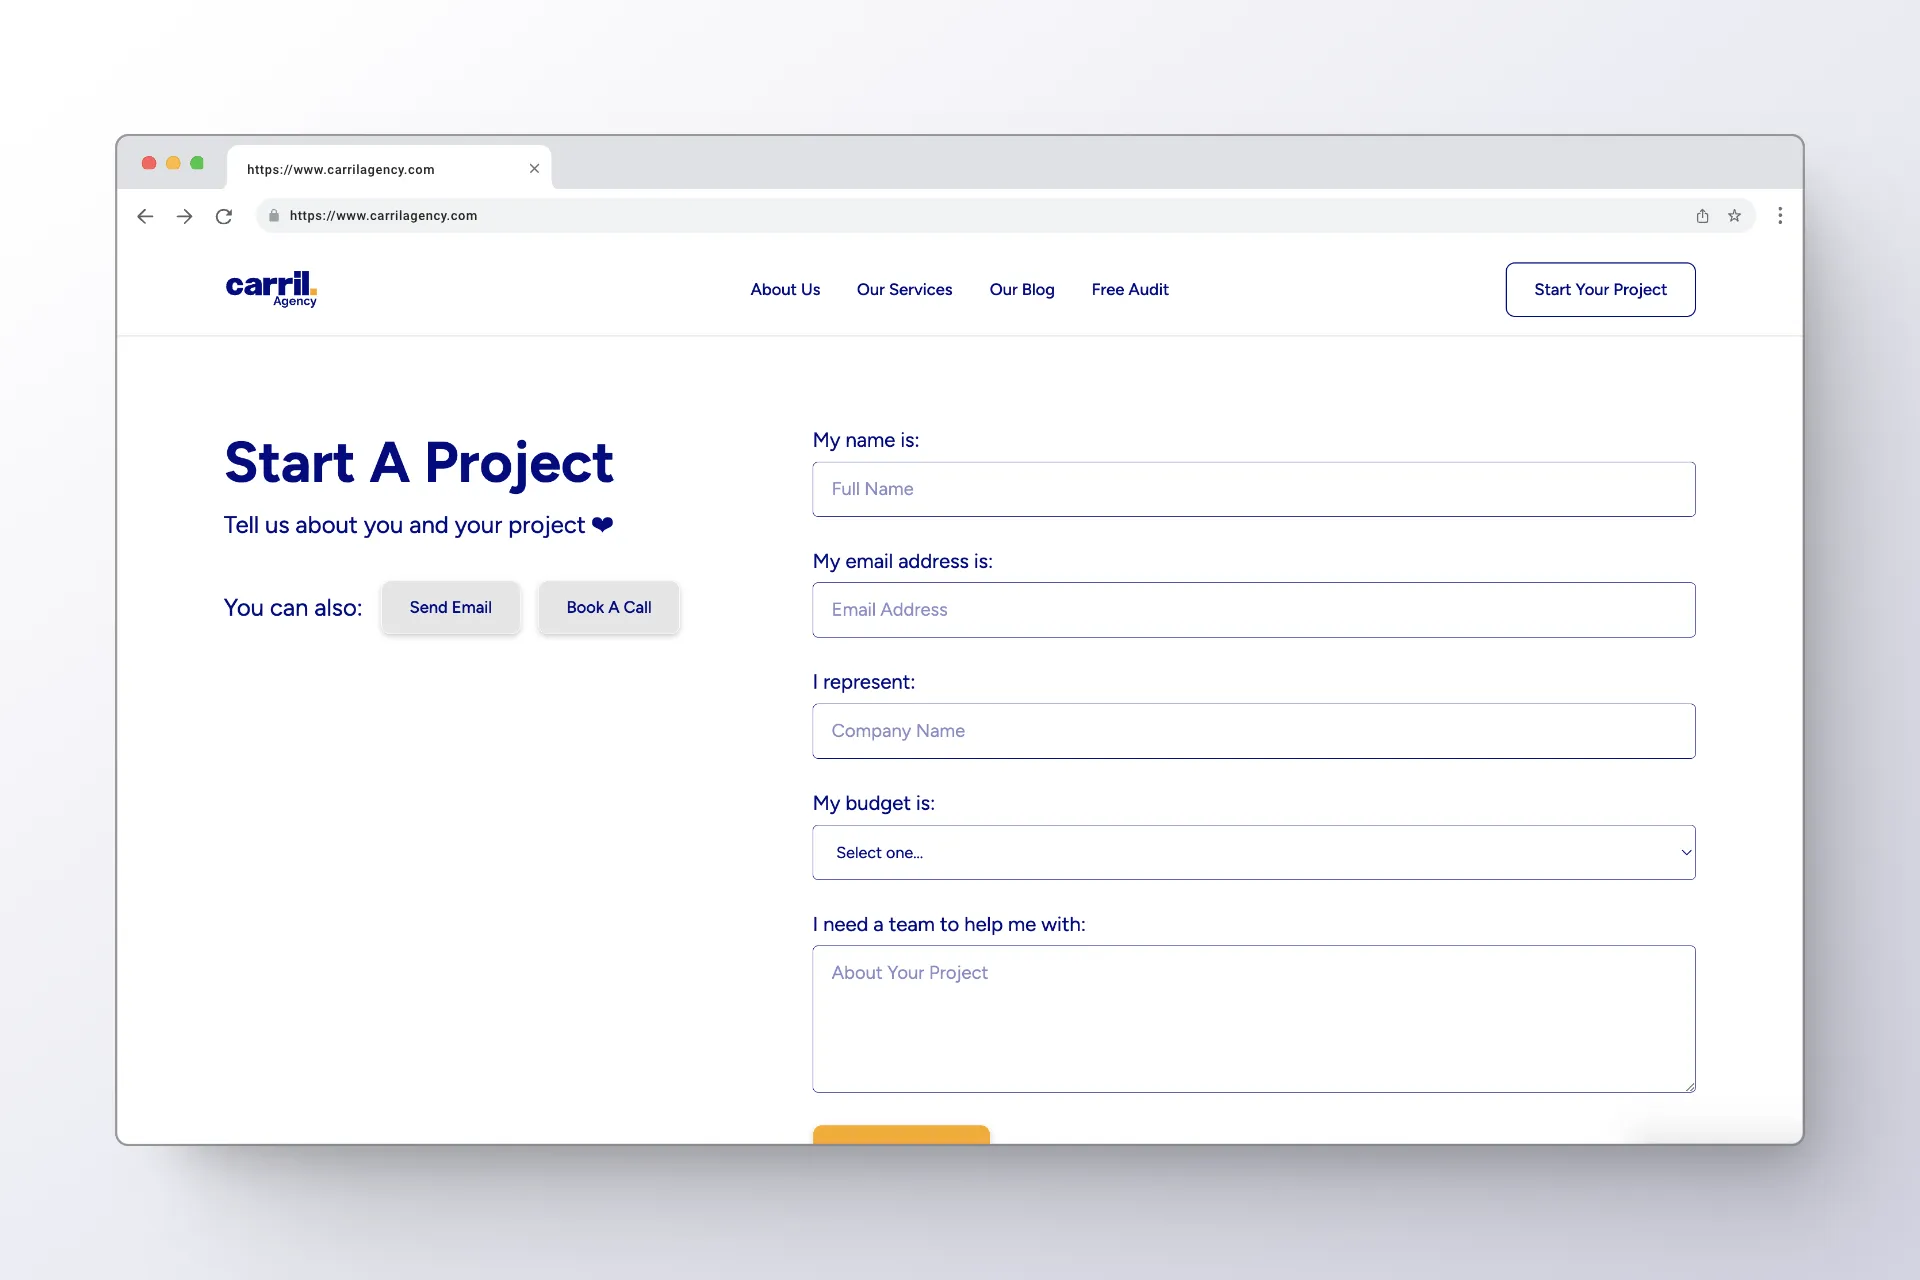Click the lock icon in the address bar
1920x1280 pixels.
274,216
